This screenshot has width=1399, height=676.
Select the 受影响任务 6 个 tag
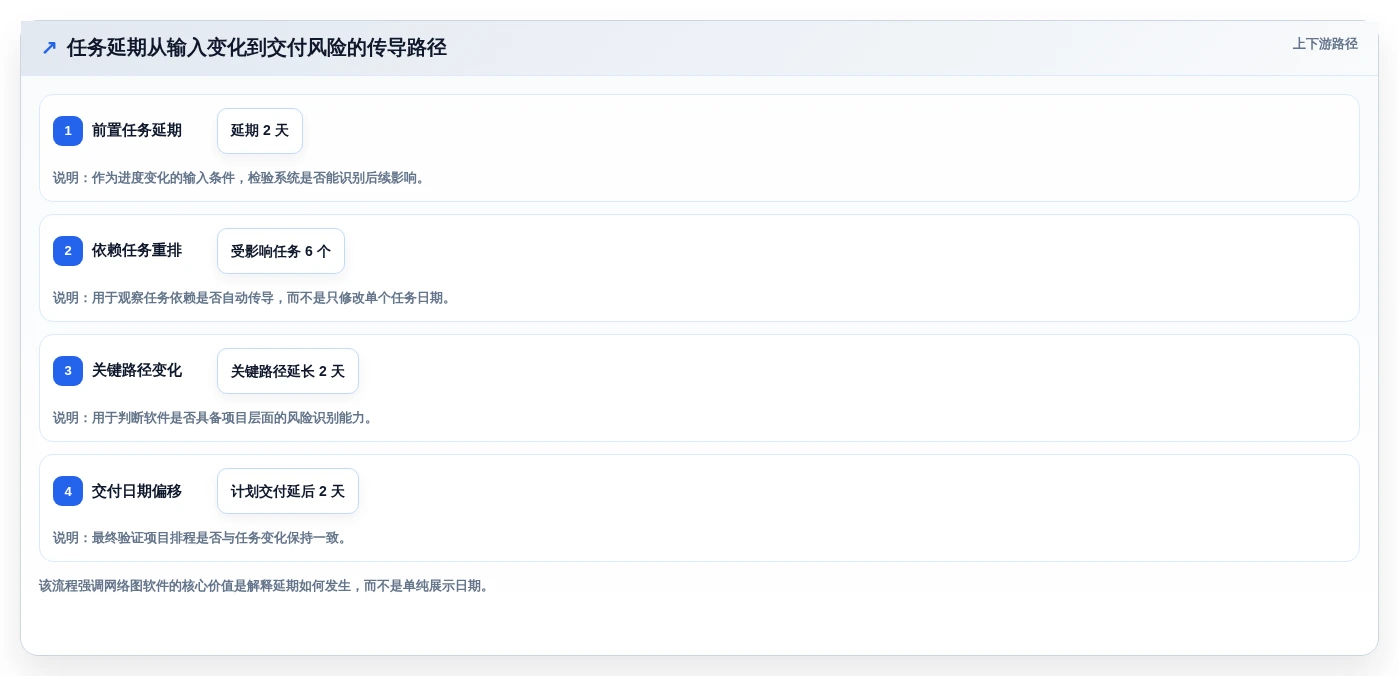click(x=281, y=251)
